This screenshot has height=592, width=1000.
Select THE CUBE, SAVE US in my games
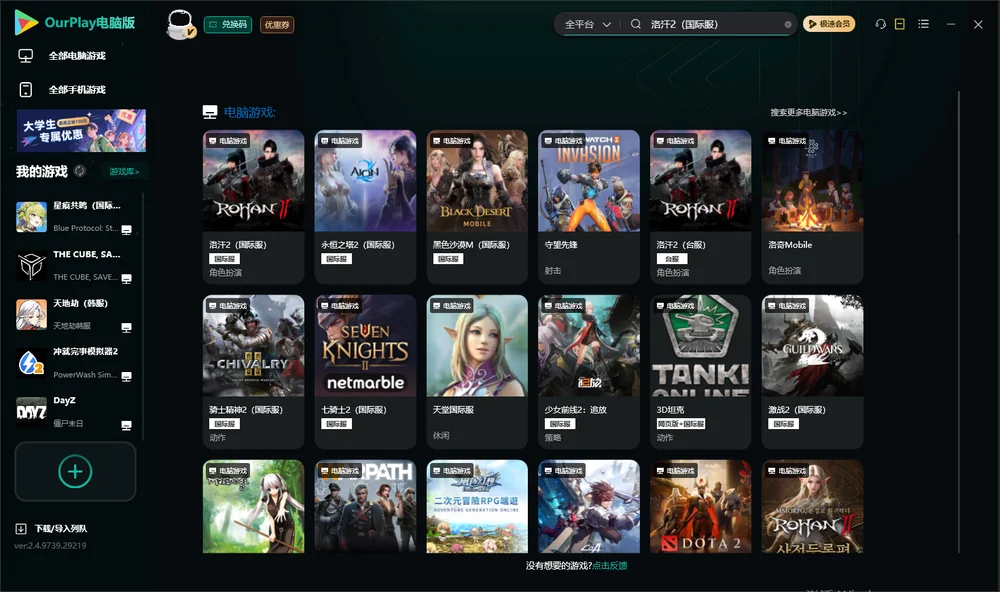(75, 265)
